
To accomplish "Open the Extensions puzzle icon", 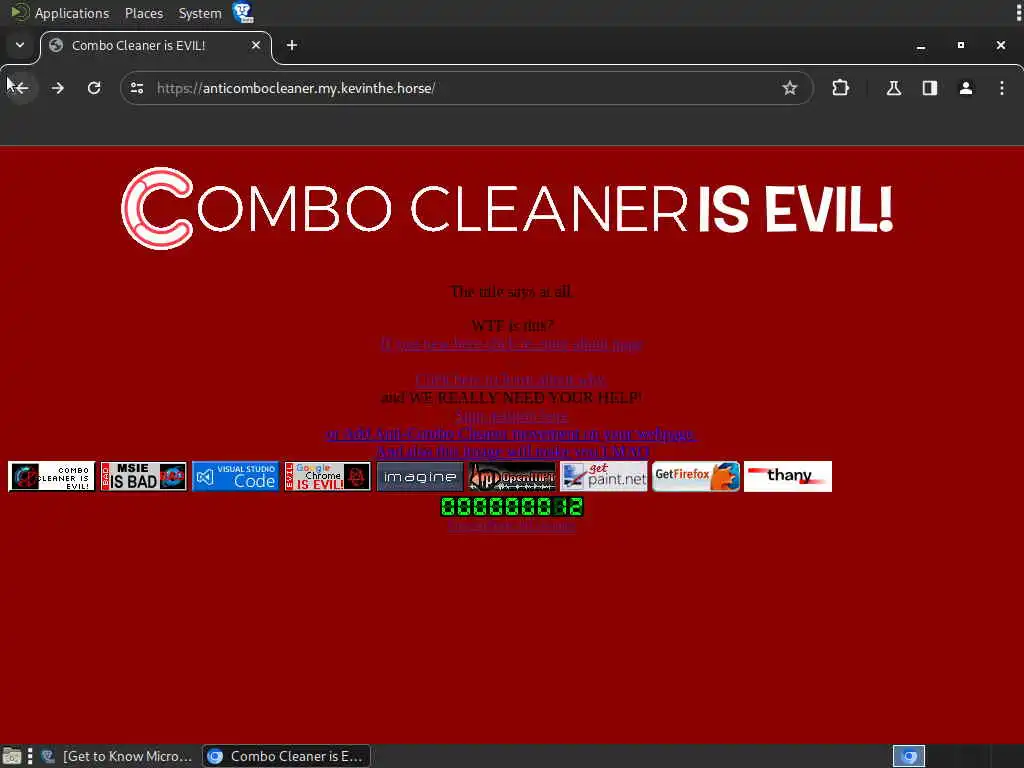I will pos(840,88).
